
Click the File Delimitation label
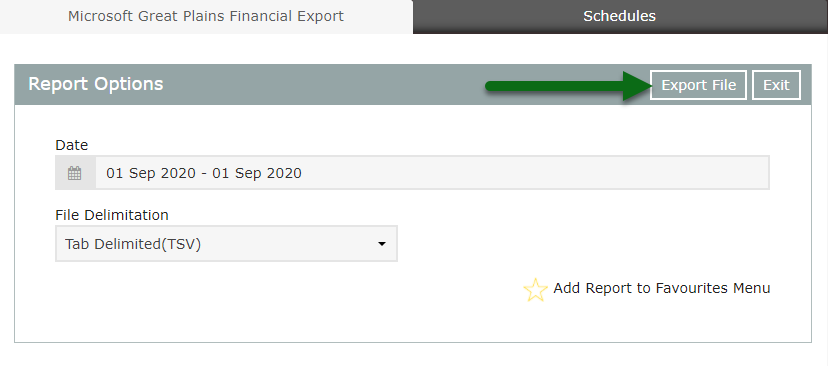112,215
